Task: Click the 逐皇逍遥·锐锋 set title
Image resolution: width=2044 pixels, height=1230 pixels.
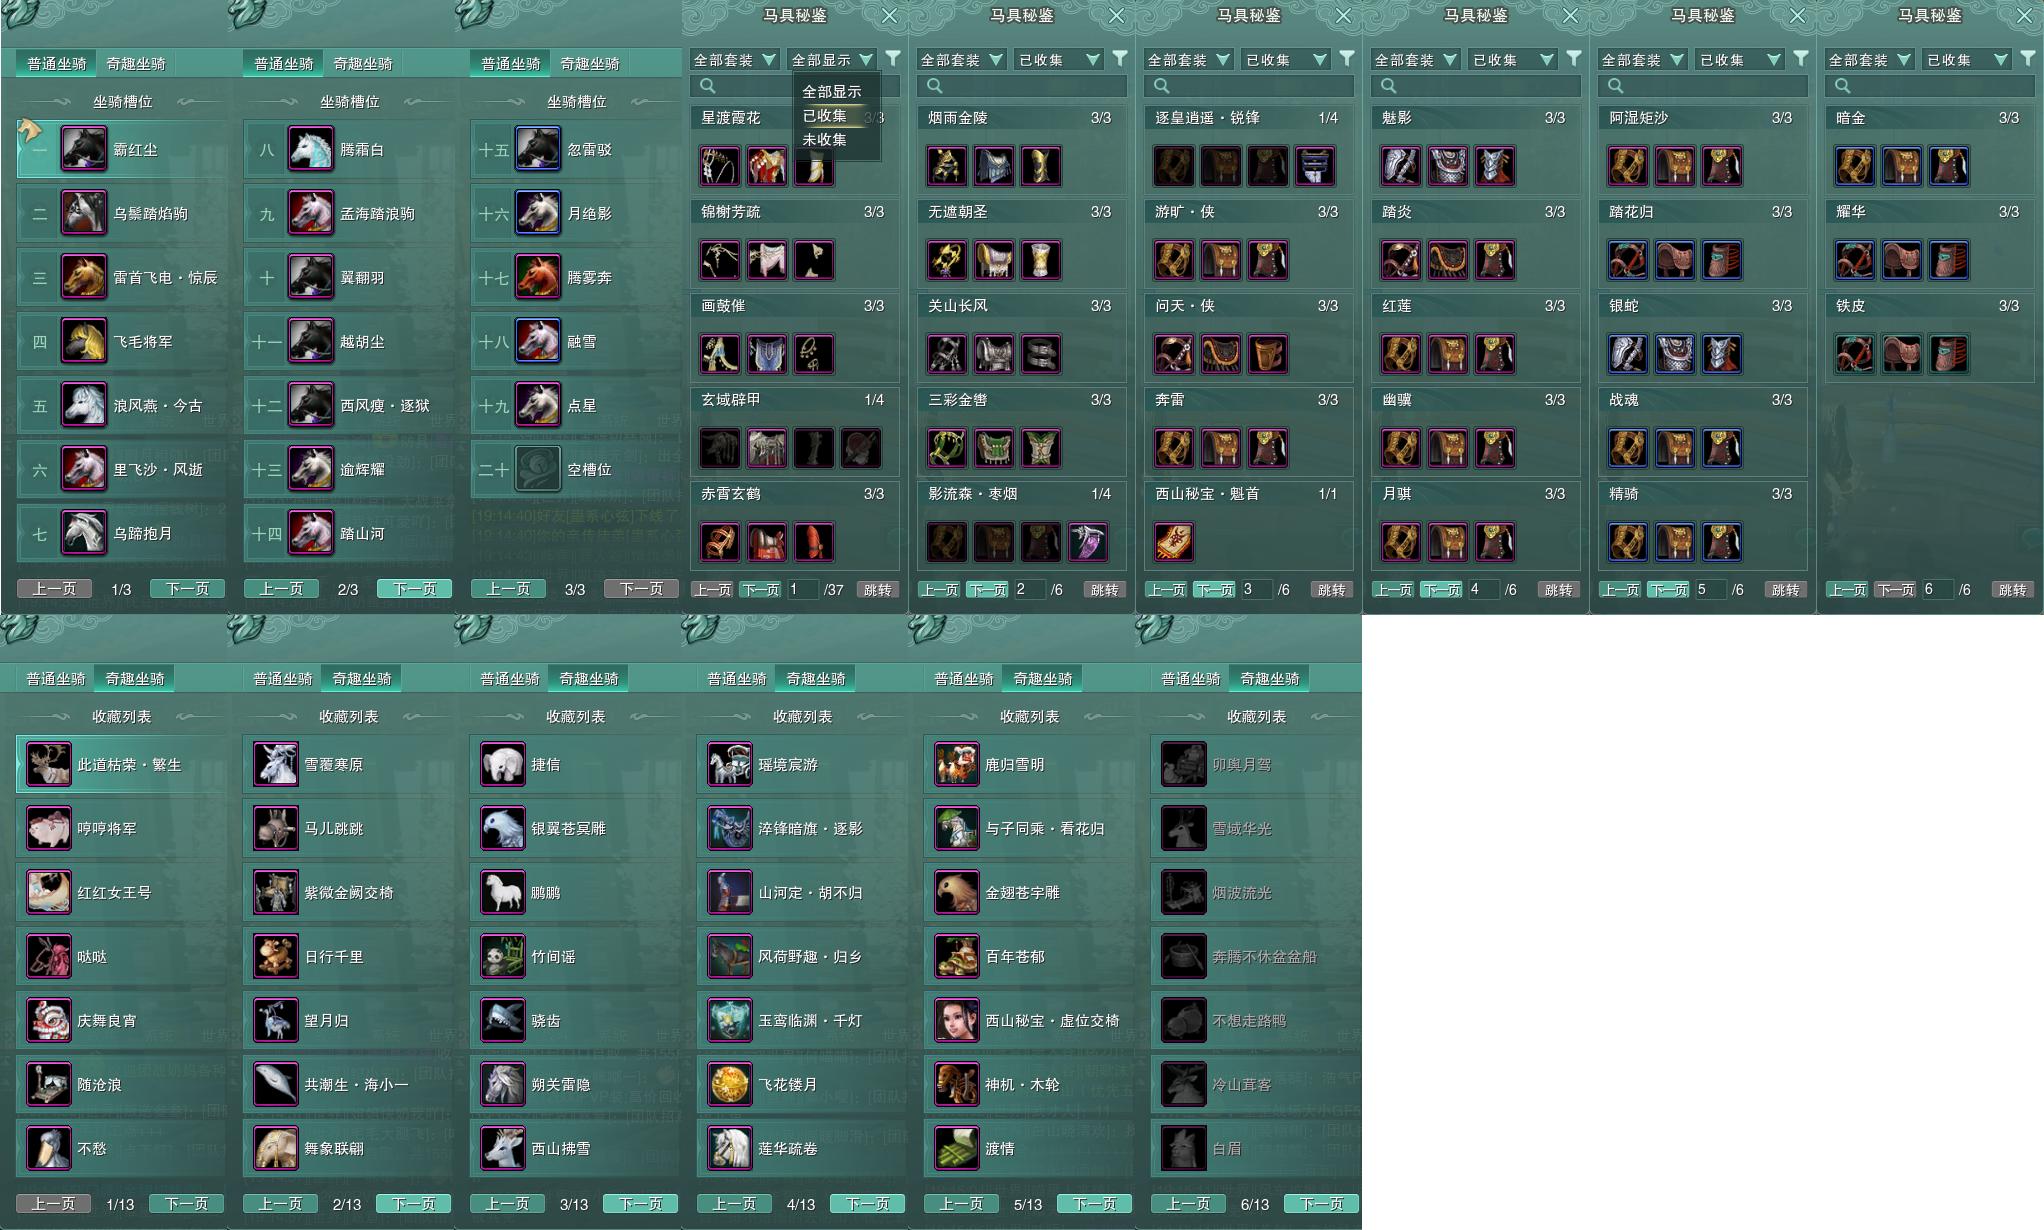Action: click(x=1207, y=118)
